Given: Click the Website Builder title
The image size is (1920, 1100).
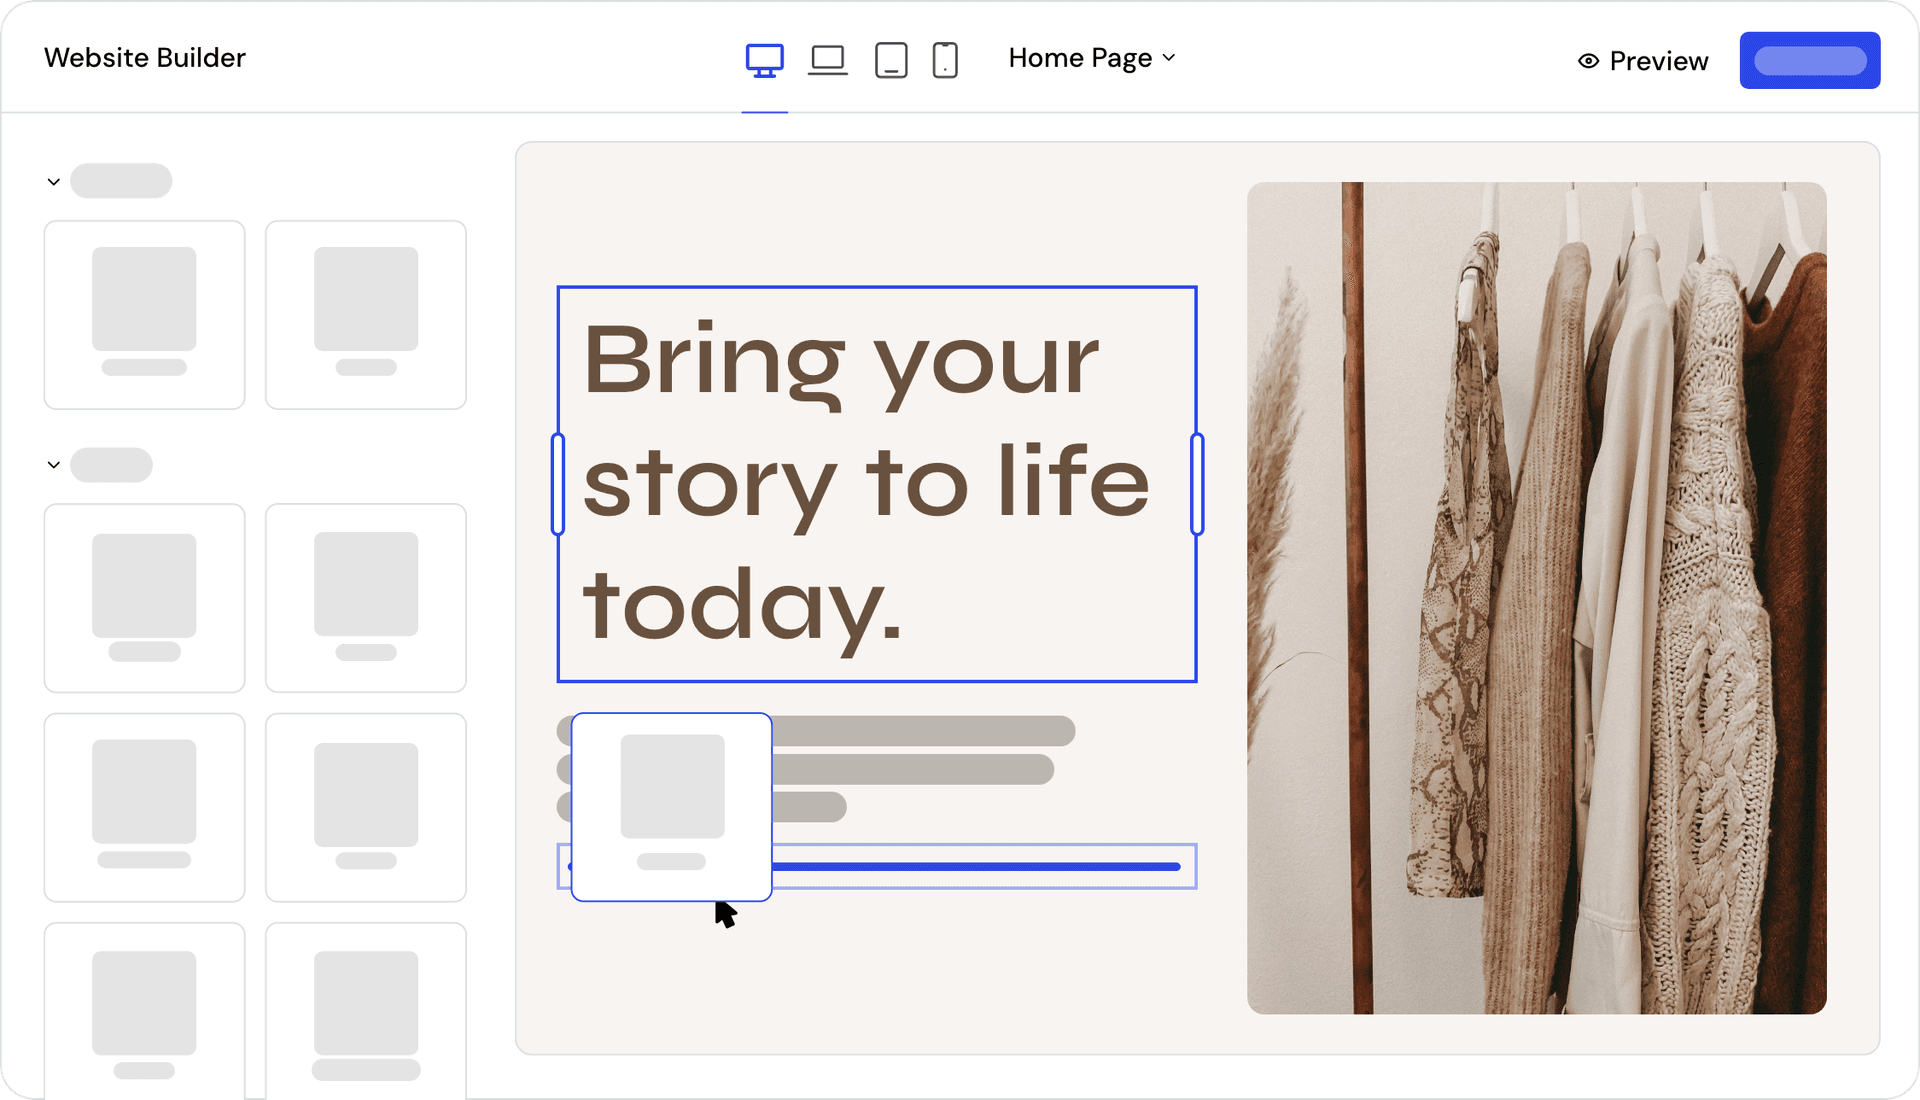Looking at the screenshot, I should point(145,58).
